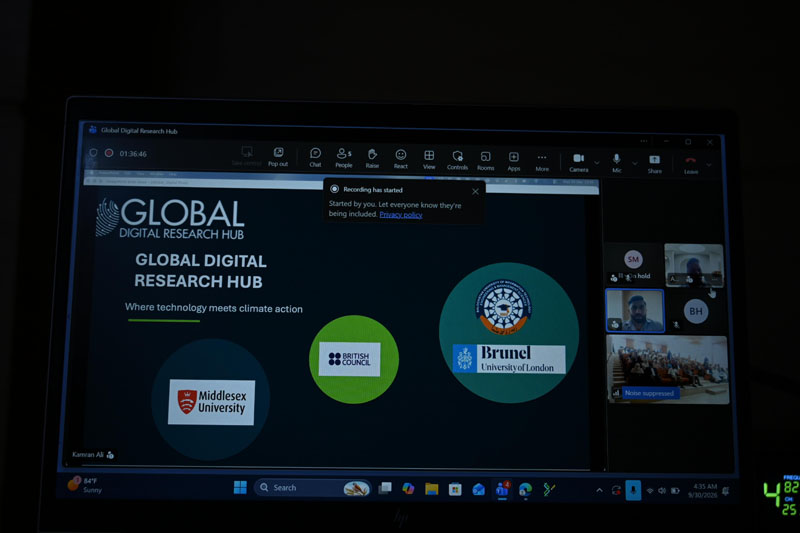Viewport: 800px width, 533px height.
Task: Expand the Mic options arrow
Action: coord(635,164)
